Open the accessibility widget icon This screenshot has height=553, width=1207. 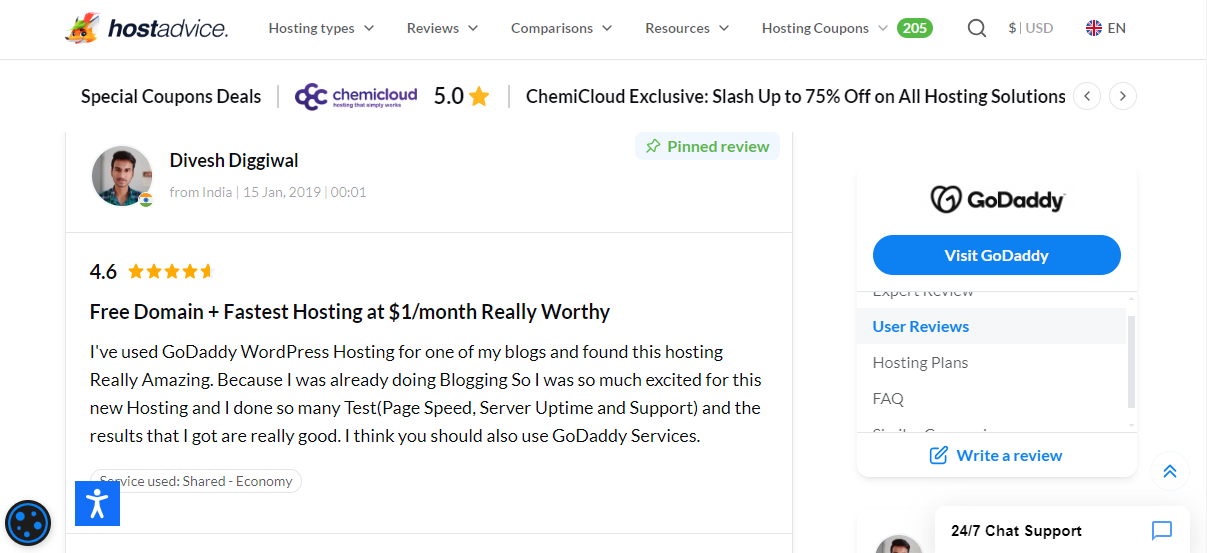[97, 503]
